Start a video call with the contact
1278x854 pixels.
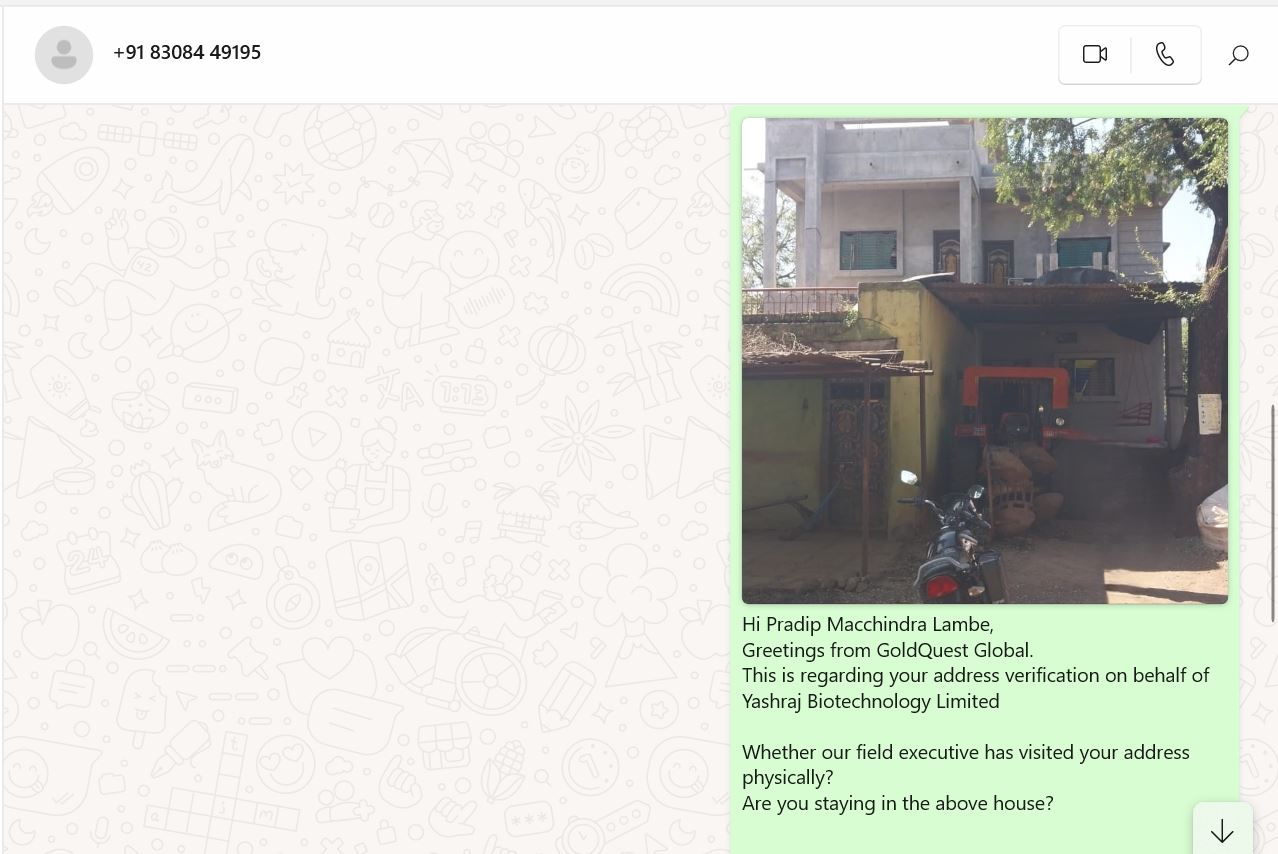coord(1095,54)
